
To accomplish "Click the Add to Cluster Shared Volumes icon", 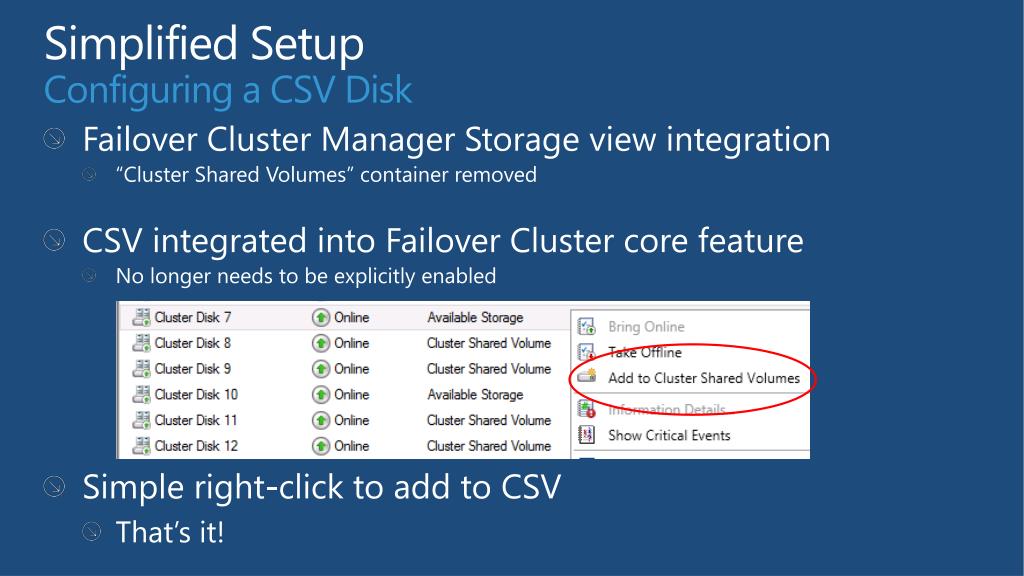I will 587,376.
